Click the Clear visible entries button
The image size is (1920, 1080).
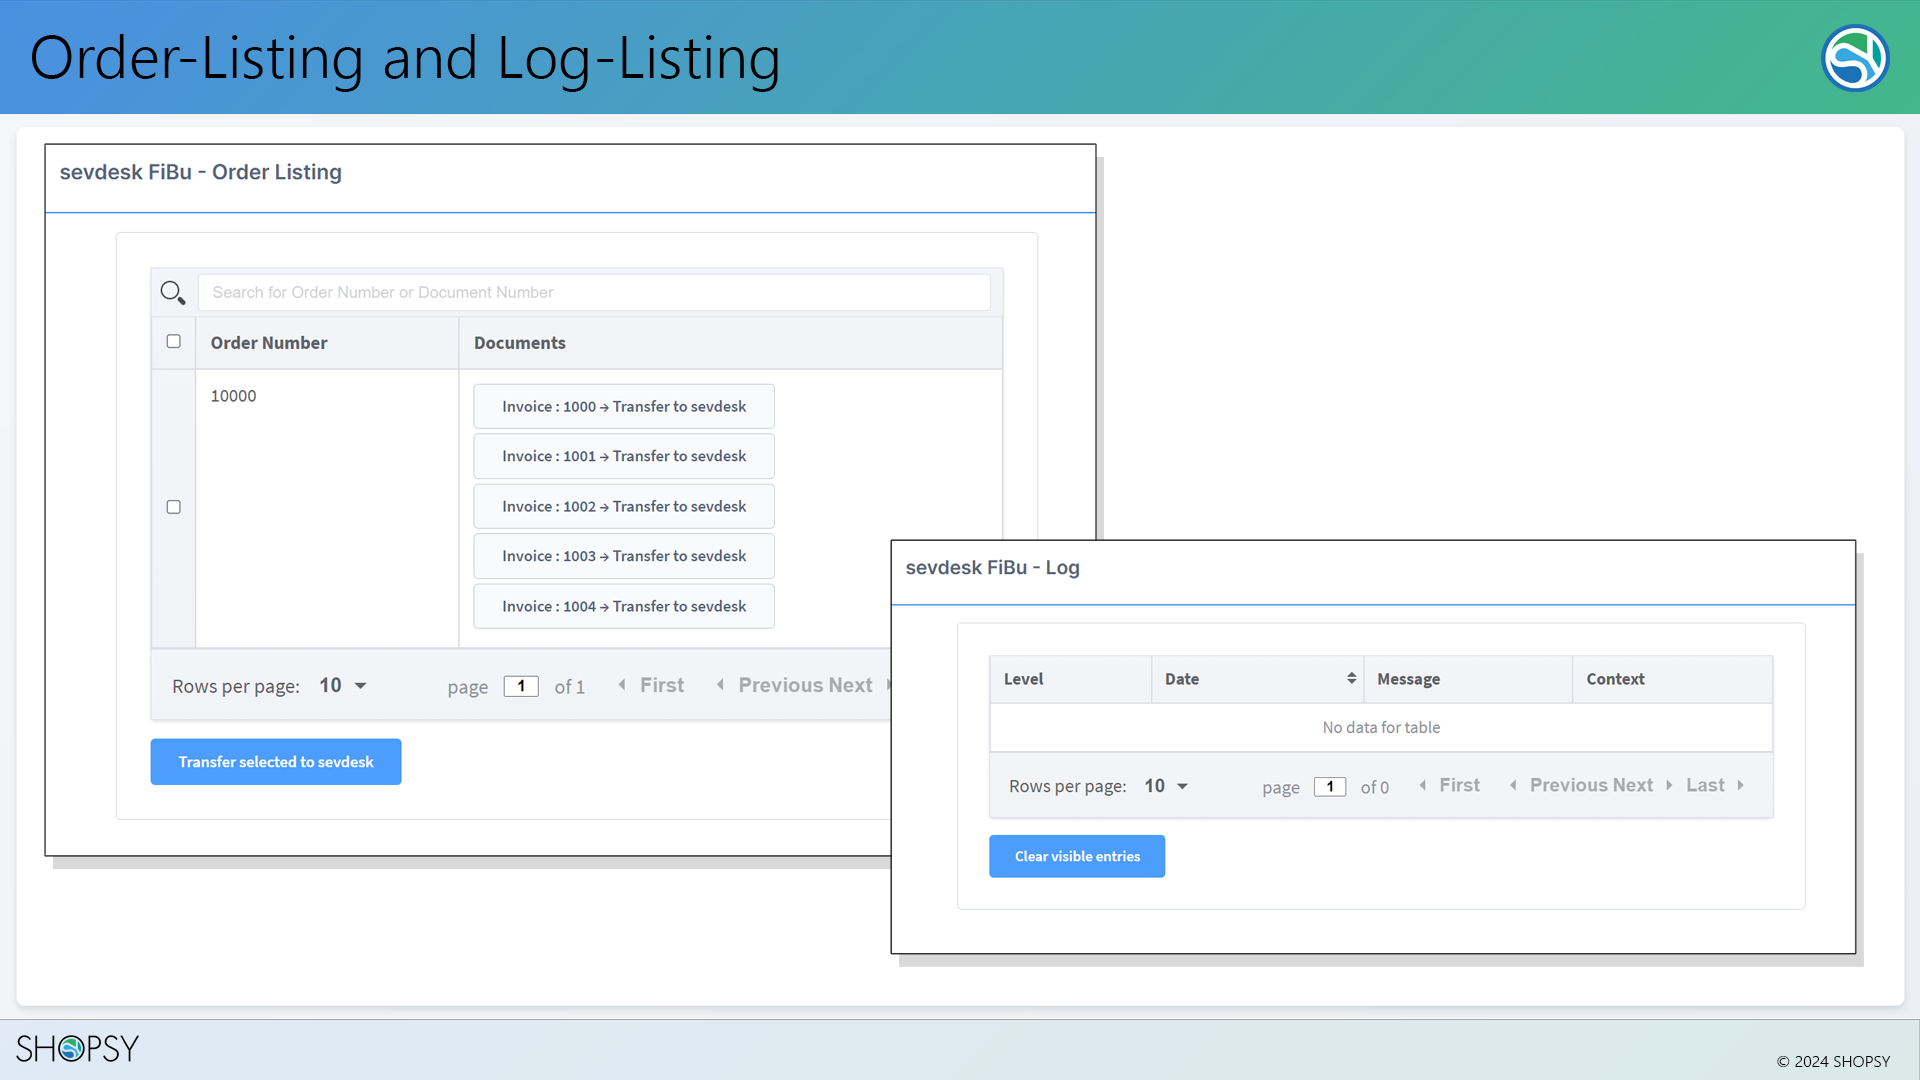(x=1076, y=856)
